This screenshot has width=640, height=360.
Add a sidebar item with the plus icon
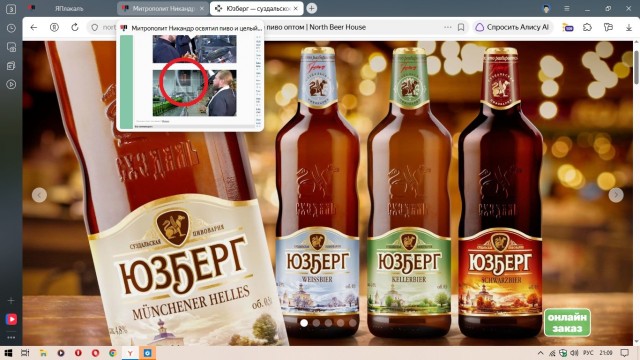(11, 300)
